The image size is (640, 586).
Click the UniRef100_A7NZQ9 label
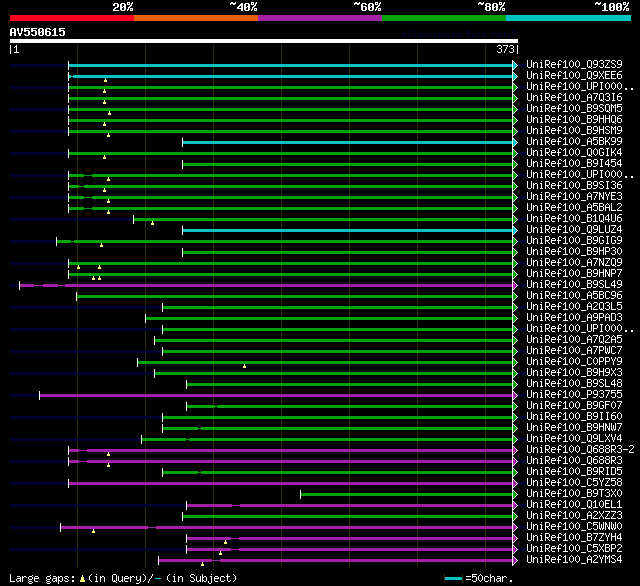(x=574, y=263)
